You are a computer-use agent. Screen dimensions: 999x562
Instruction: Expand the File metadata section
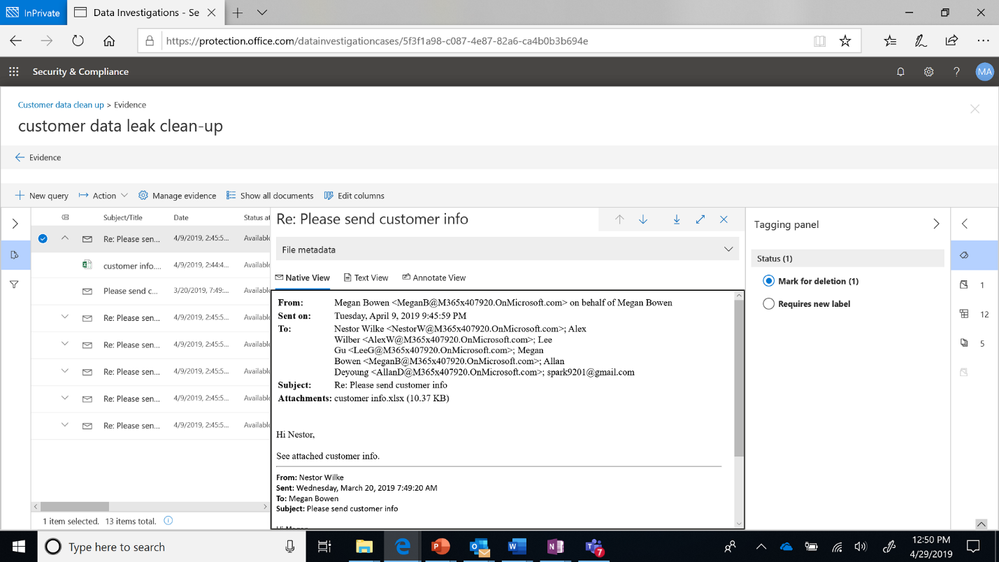tap(507, 250)
